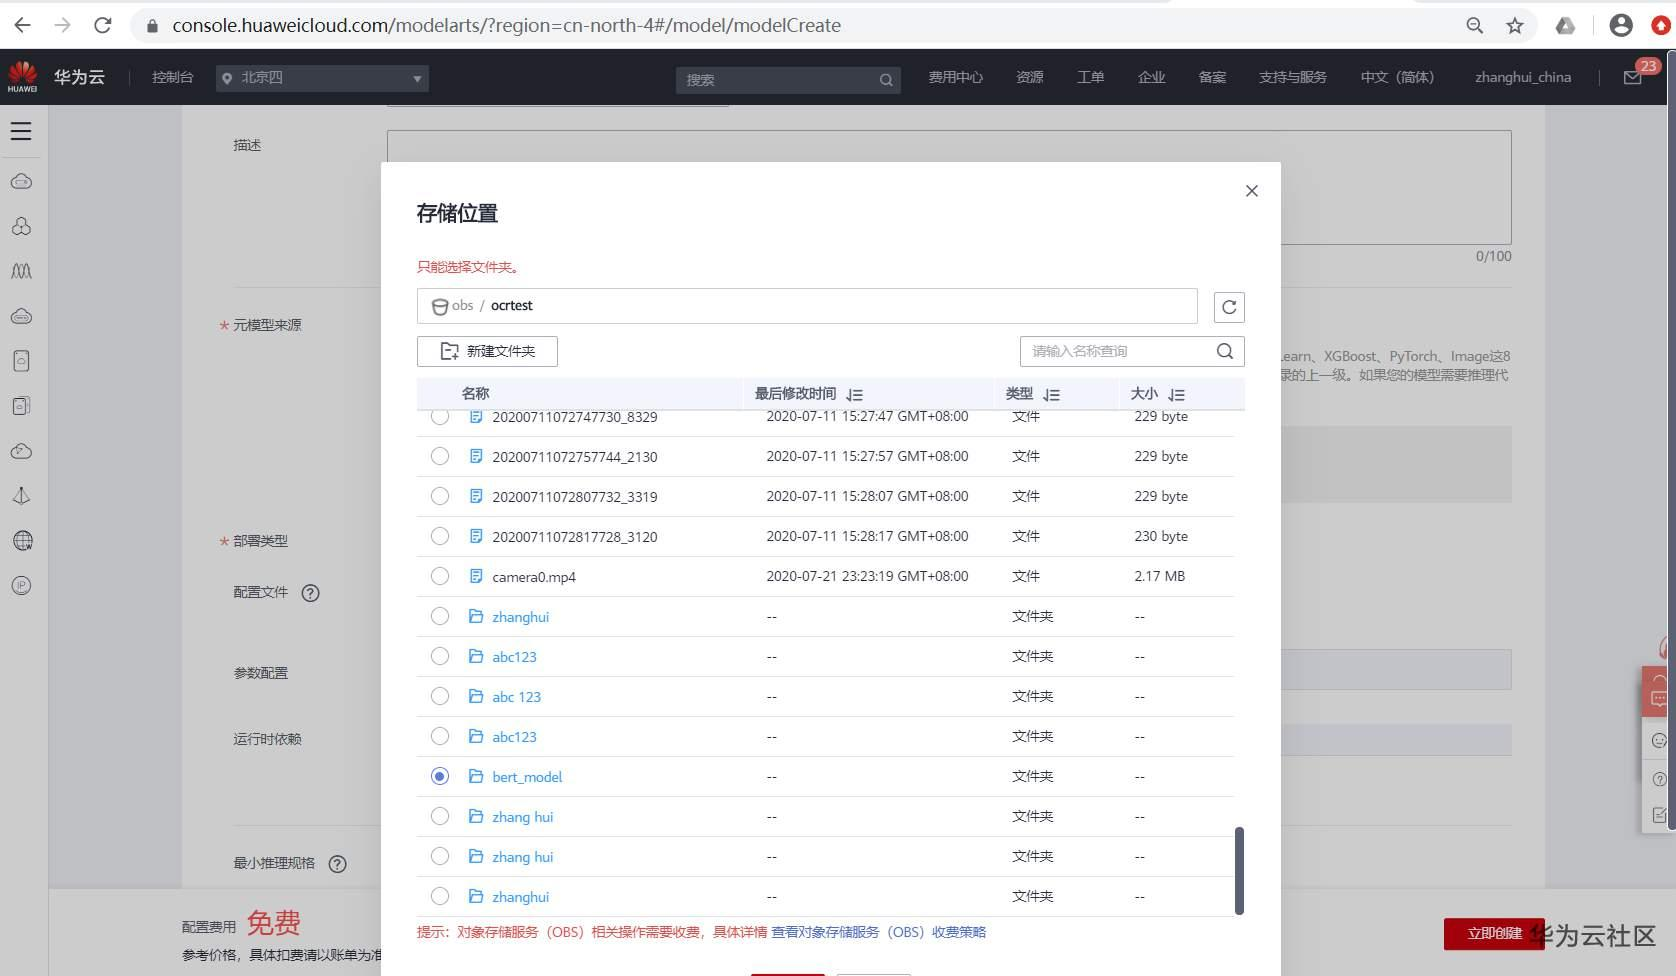The height and width of the screenshot is (976, 1676).
Task: Click the 新建文件夹 button
Action: (487, 351)
